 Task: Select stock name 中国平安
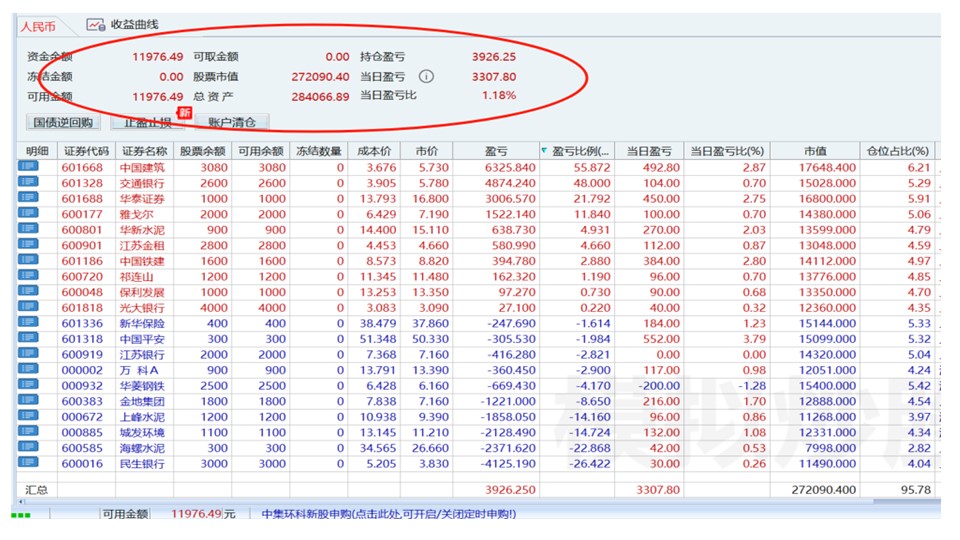pos(142,339)
